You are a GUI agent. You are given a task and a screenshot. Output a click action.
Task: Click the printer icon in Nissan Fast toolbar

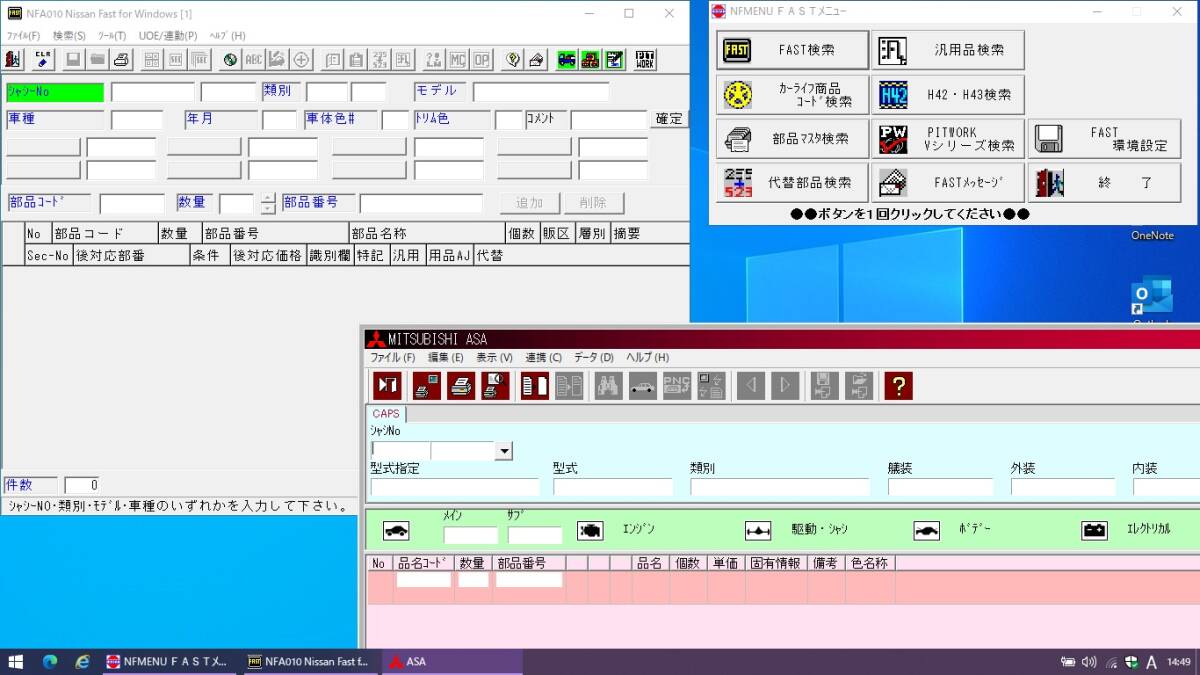pyautogui.click(x=121, y=59)
